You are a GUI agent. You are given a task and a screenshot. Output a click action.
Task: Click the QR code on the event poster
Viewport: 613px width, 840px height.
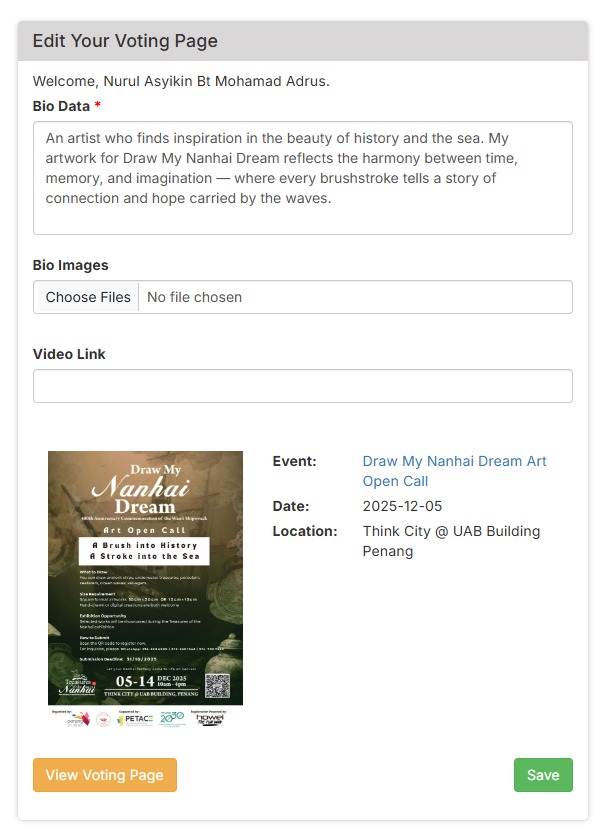coord(218,686)
